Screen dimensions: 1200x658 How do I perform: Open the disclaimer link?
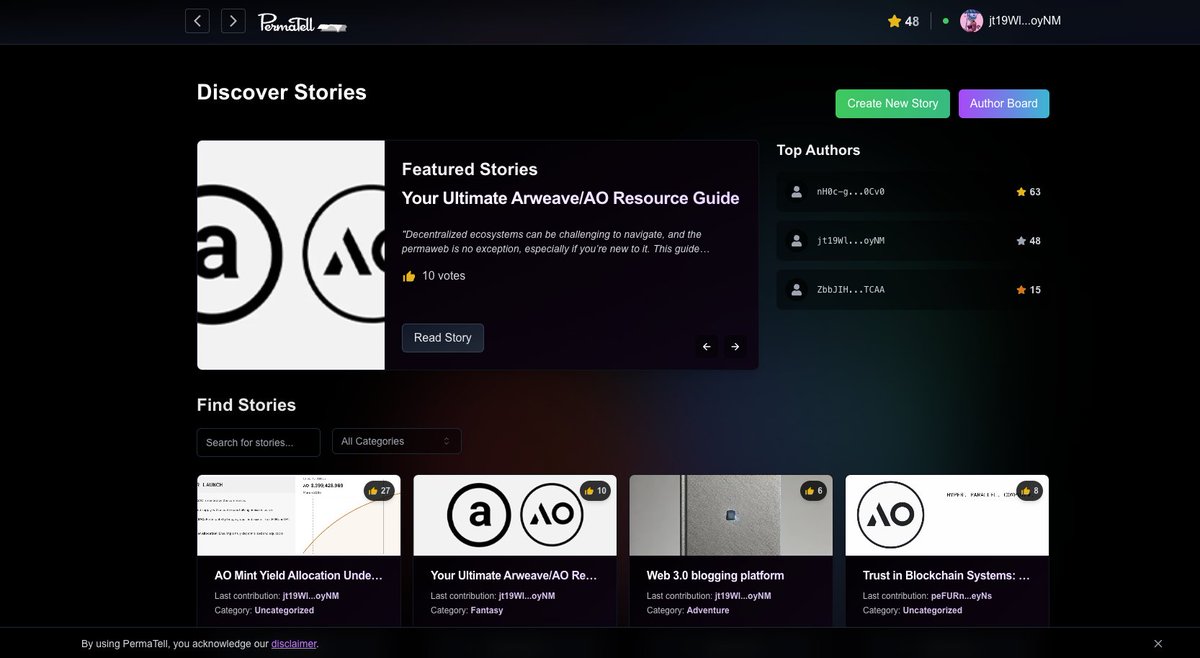tap(293, 643)
